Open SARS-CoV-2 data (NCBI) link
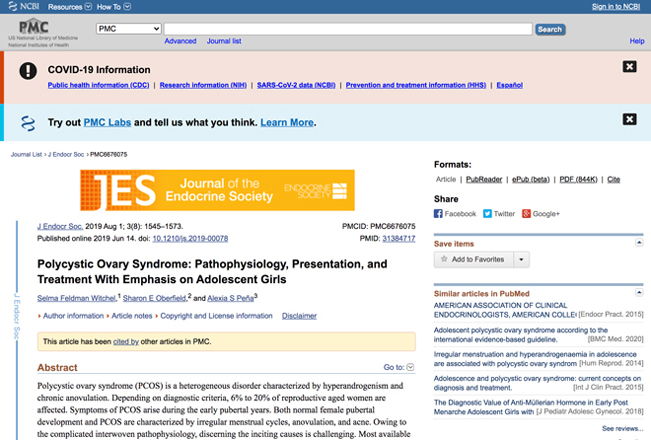This screenshot has height=440, width=651. tap(296, 85)
